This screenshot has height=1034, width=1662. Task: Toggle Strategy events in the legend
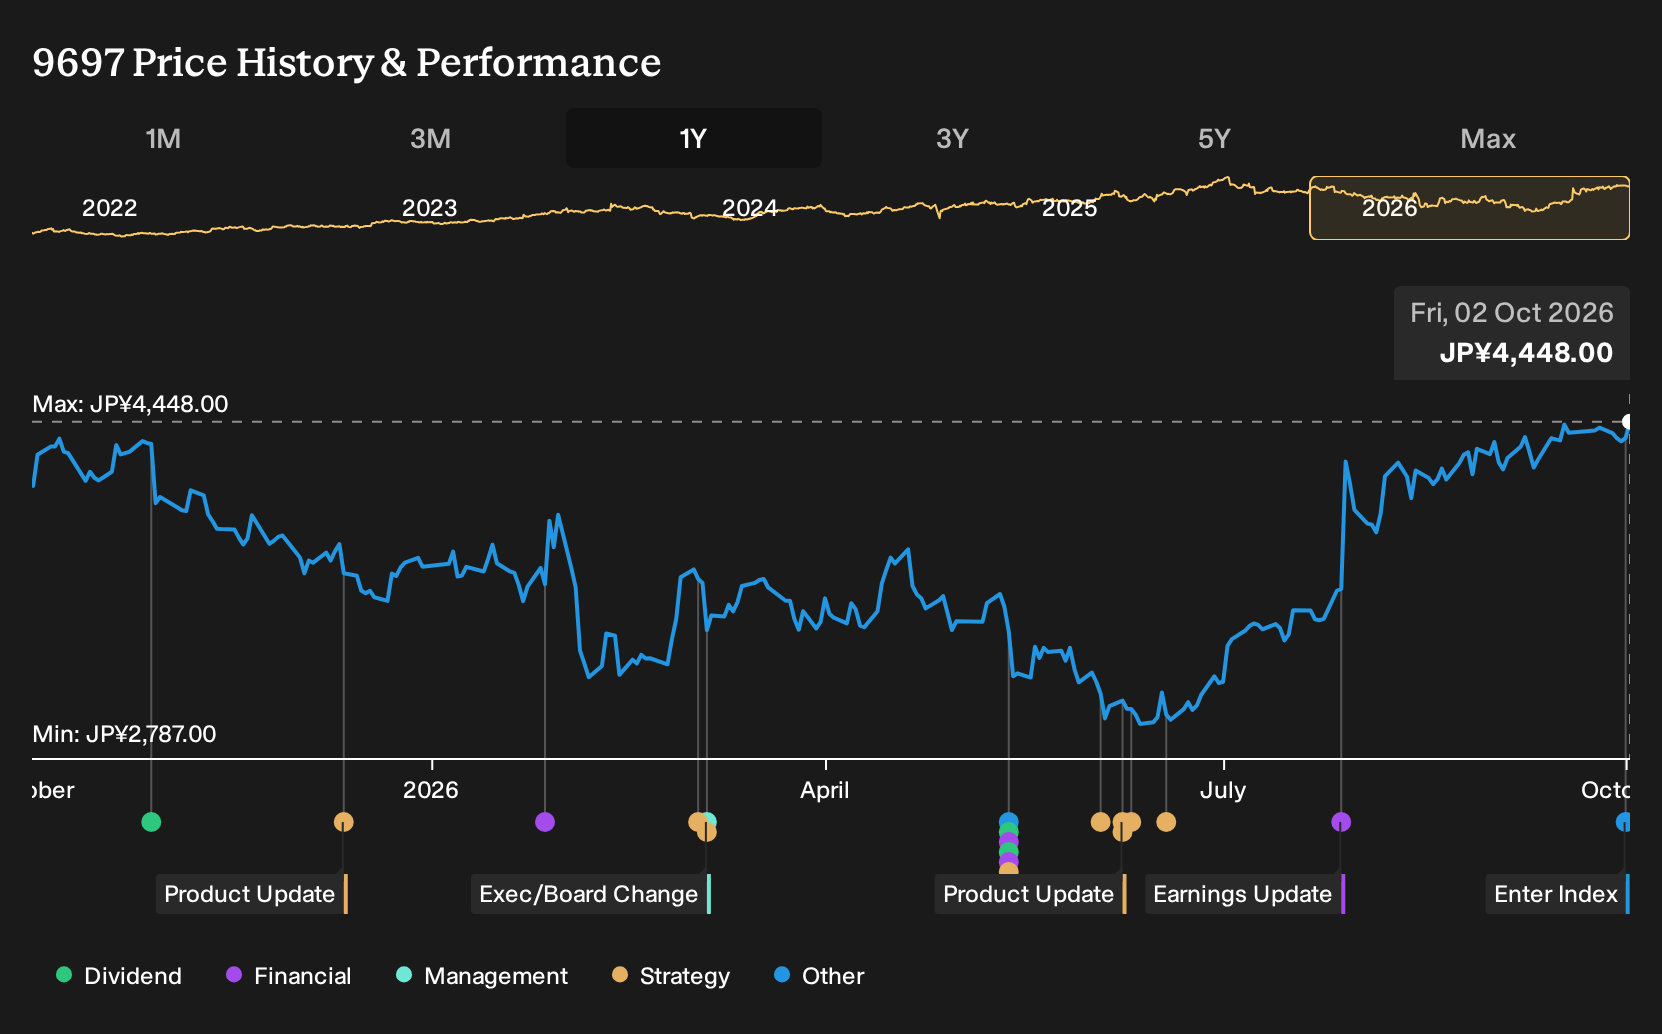click(671, 976)
